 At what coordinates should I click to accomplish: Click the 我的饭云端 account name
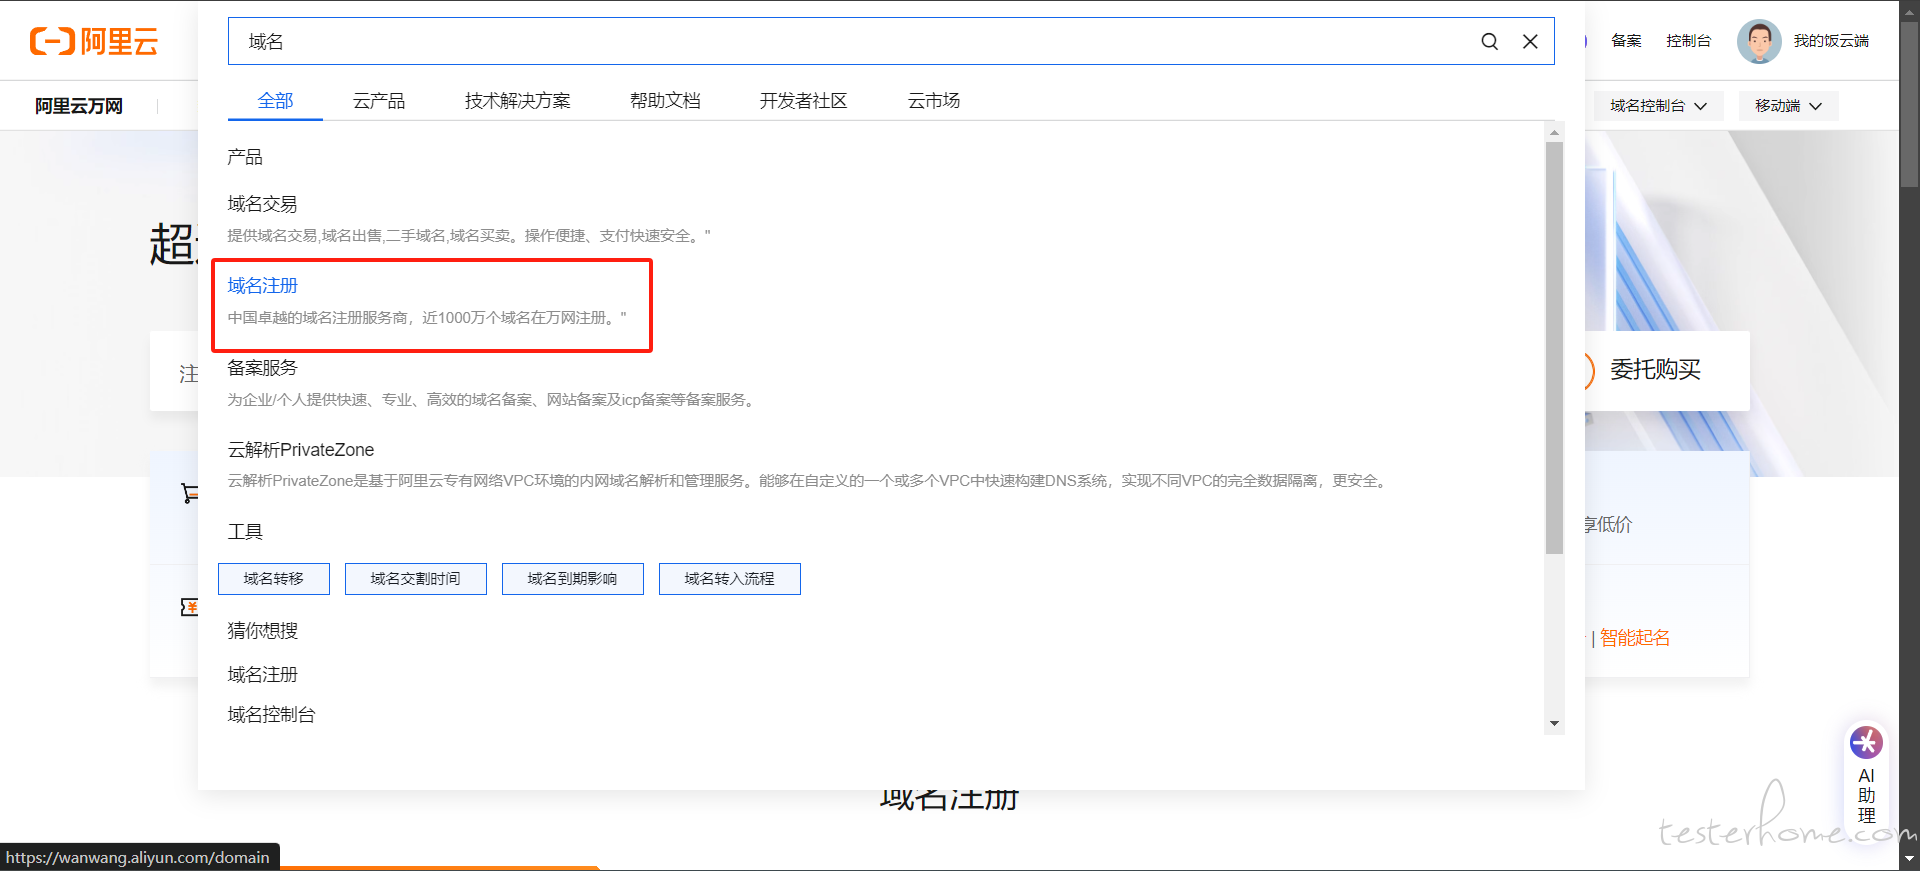tap(1831, 41)
